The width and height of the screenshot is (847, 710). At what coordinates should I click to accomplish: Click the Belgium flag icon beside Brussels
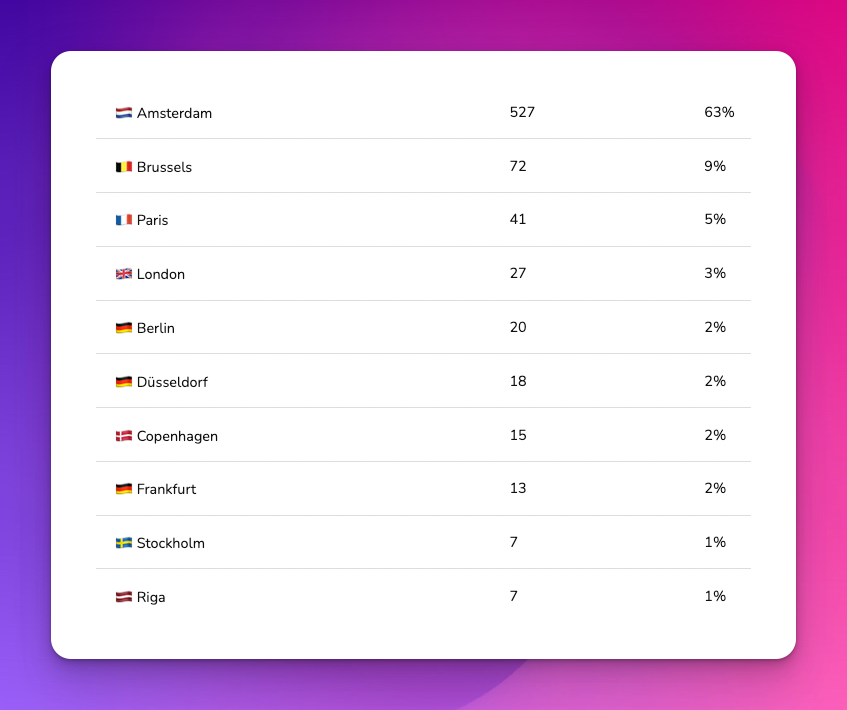[x=124, y=167]
